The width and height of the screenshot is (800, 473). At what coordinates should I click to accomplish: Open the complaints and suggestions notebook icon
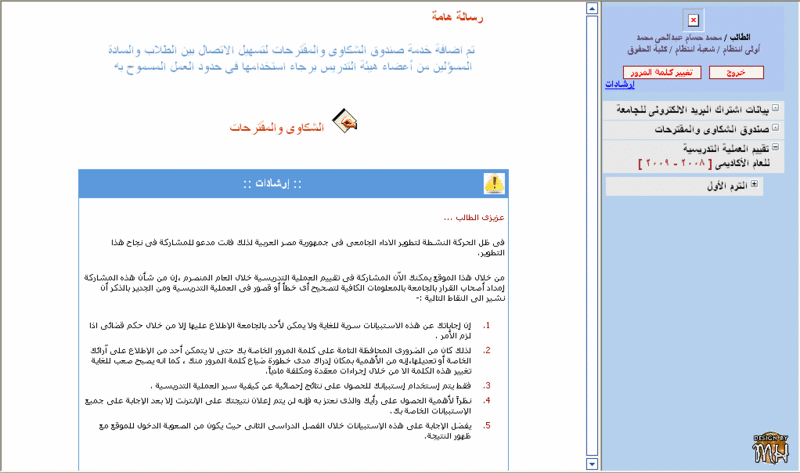click(345, 121)
